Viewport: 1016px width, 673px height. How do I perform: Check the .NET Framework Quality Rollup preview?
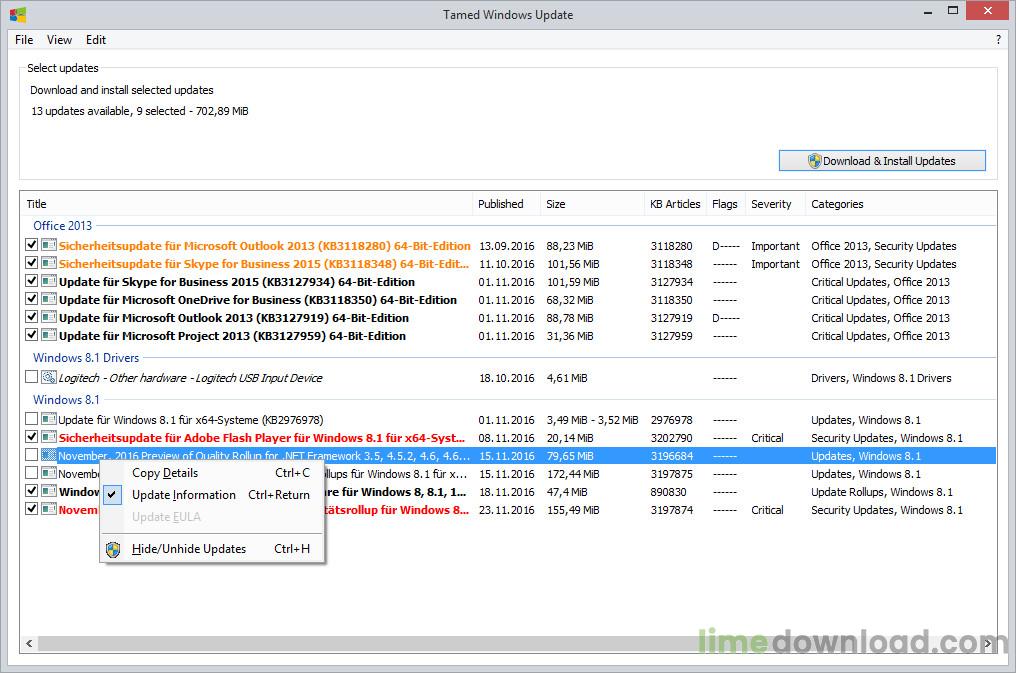pyautogui.click(x=31, y=455)
